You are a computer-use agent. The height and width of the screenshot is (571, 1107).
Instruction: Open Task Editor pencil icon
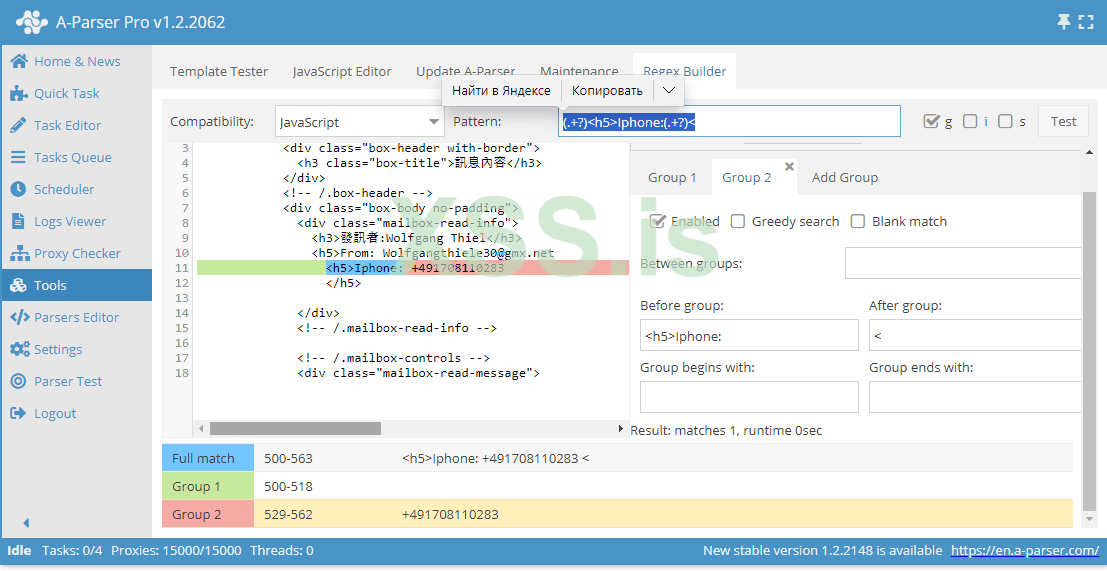(20, 125)
